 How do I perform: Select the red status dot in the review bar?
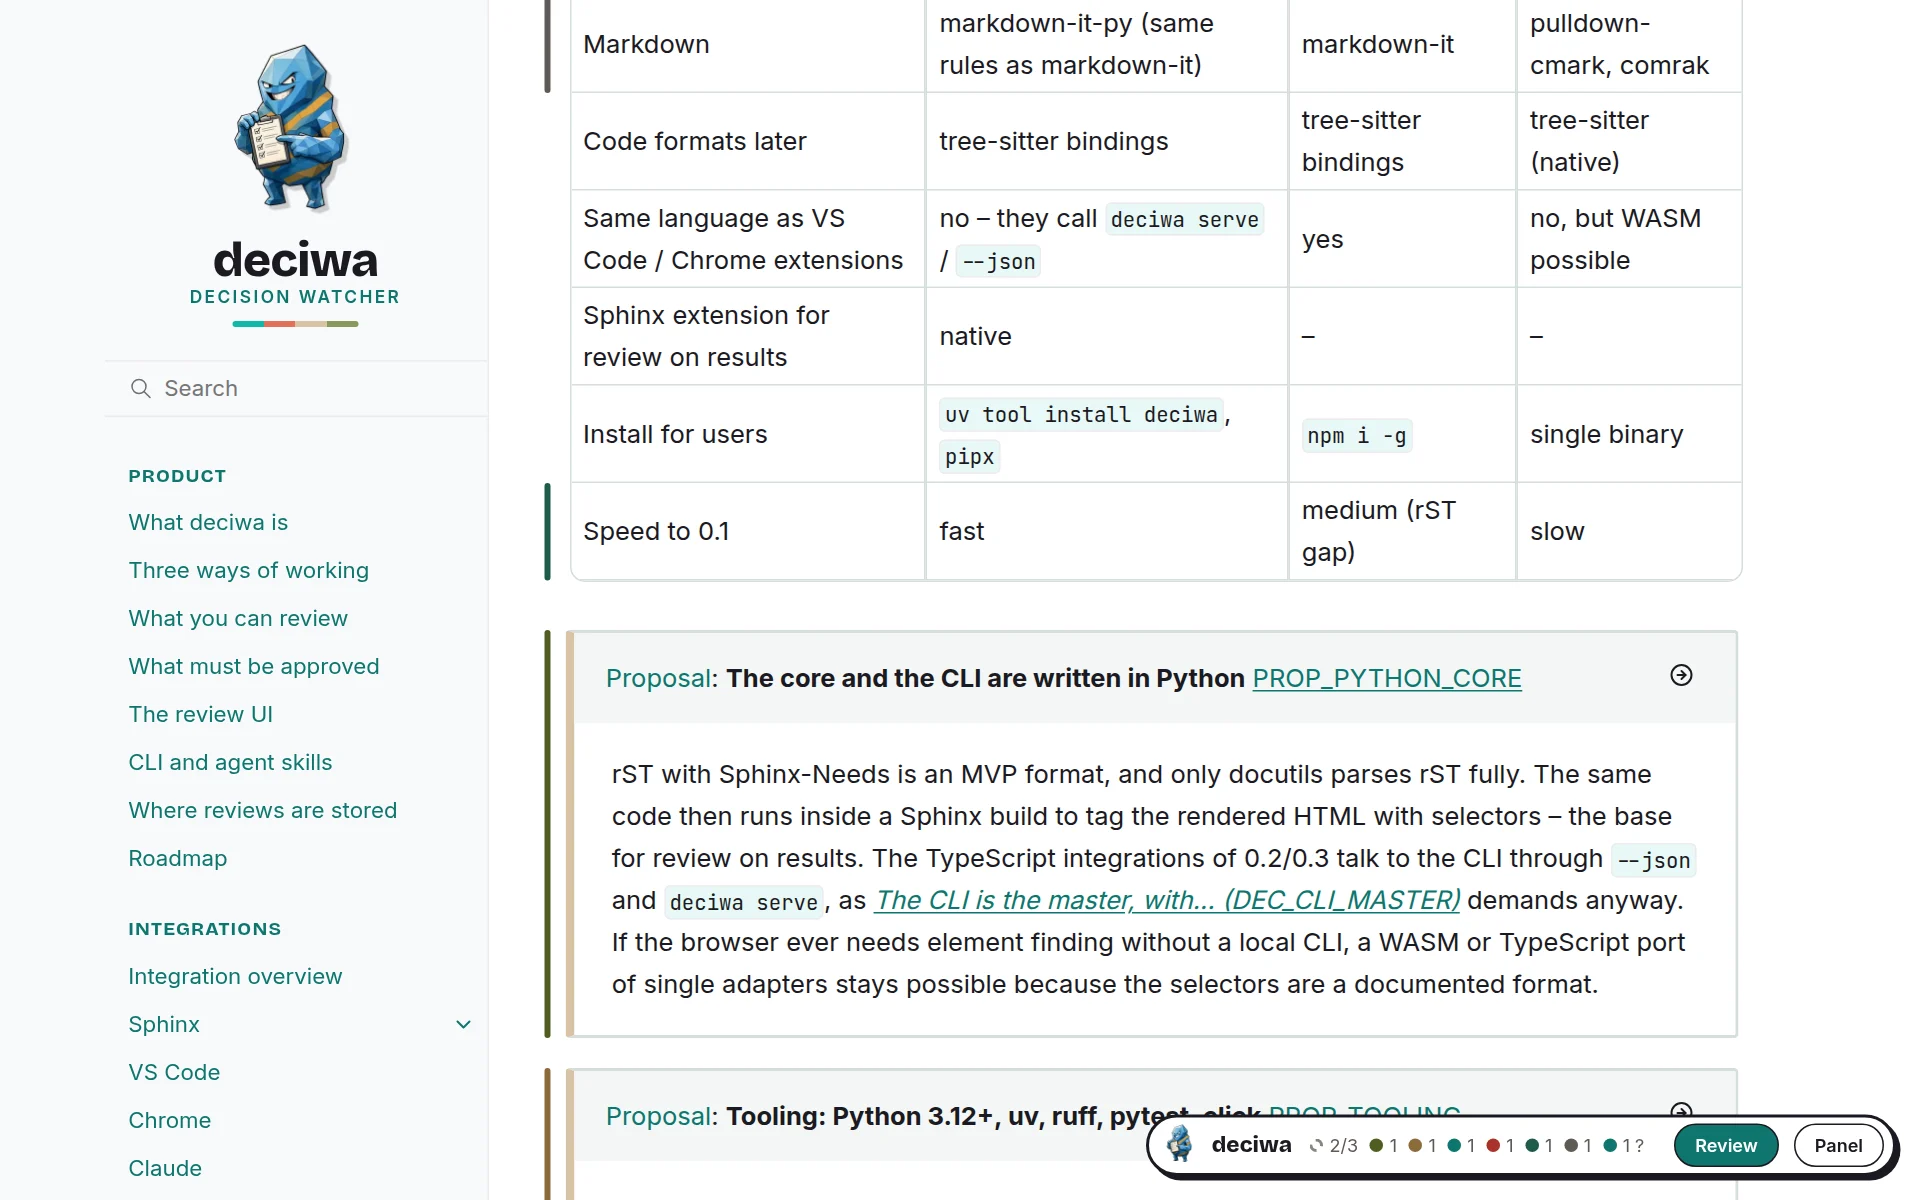point(1493,1145)
